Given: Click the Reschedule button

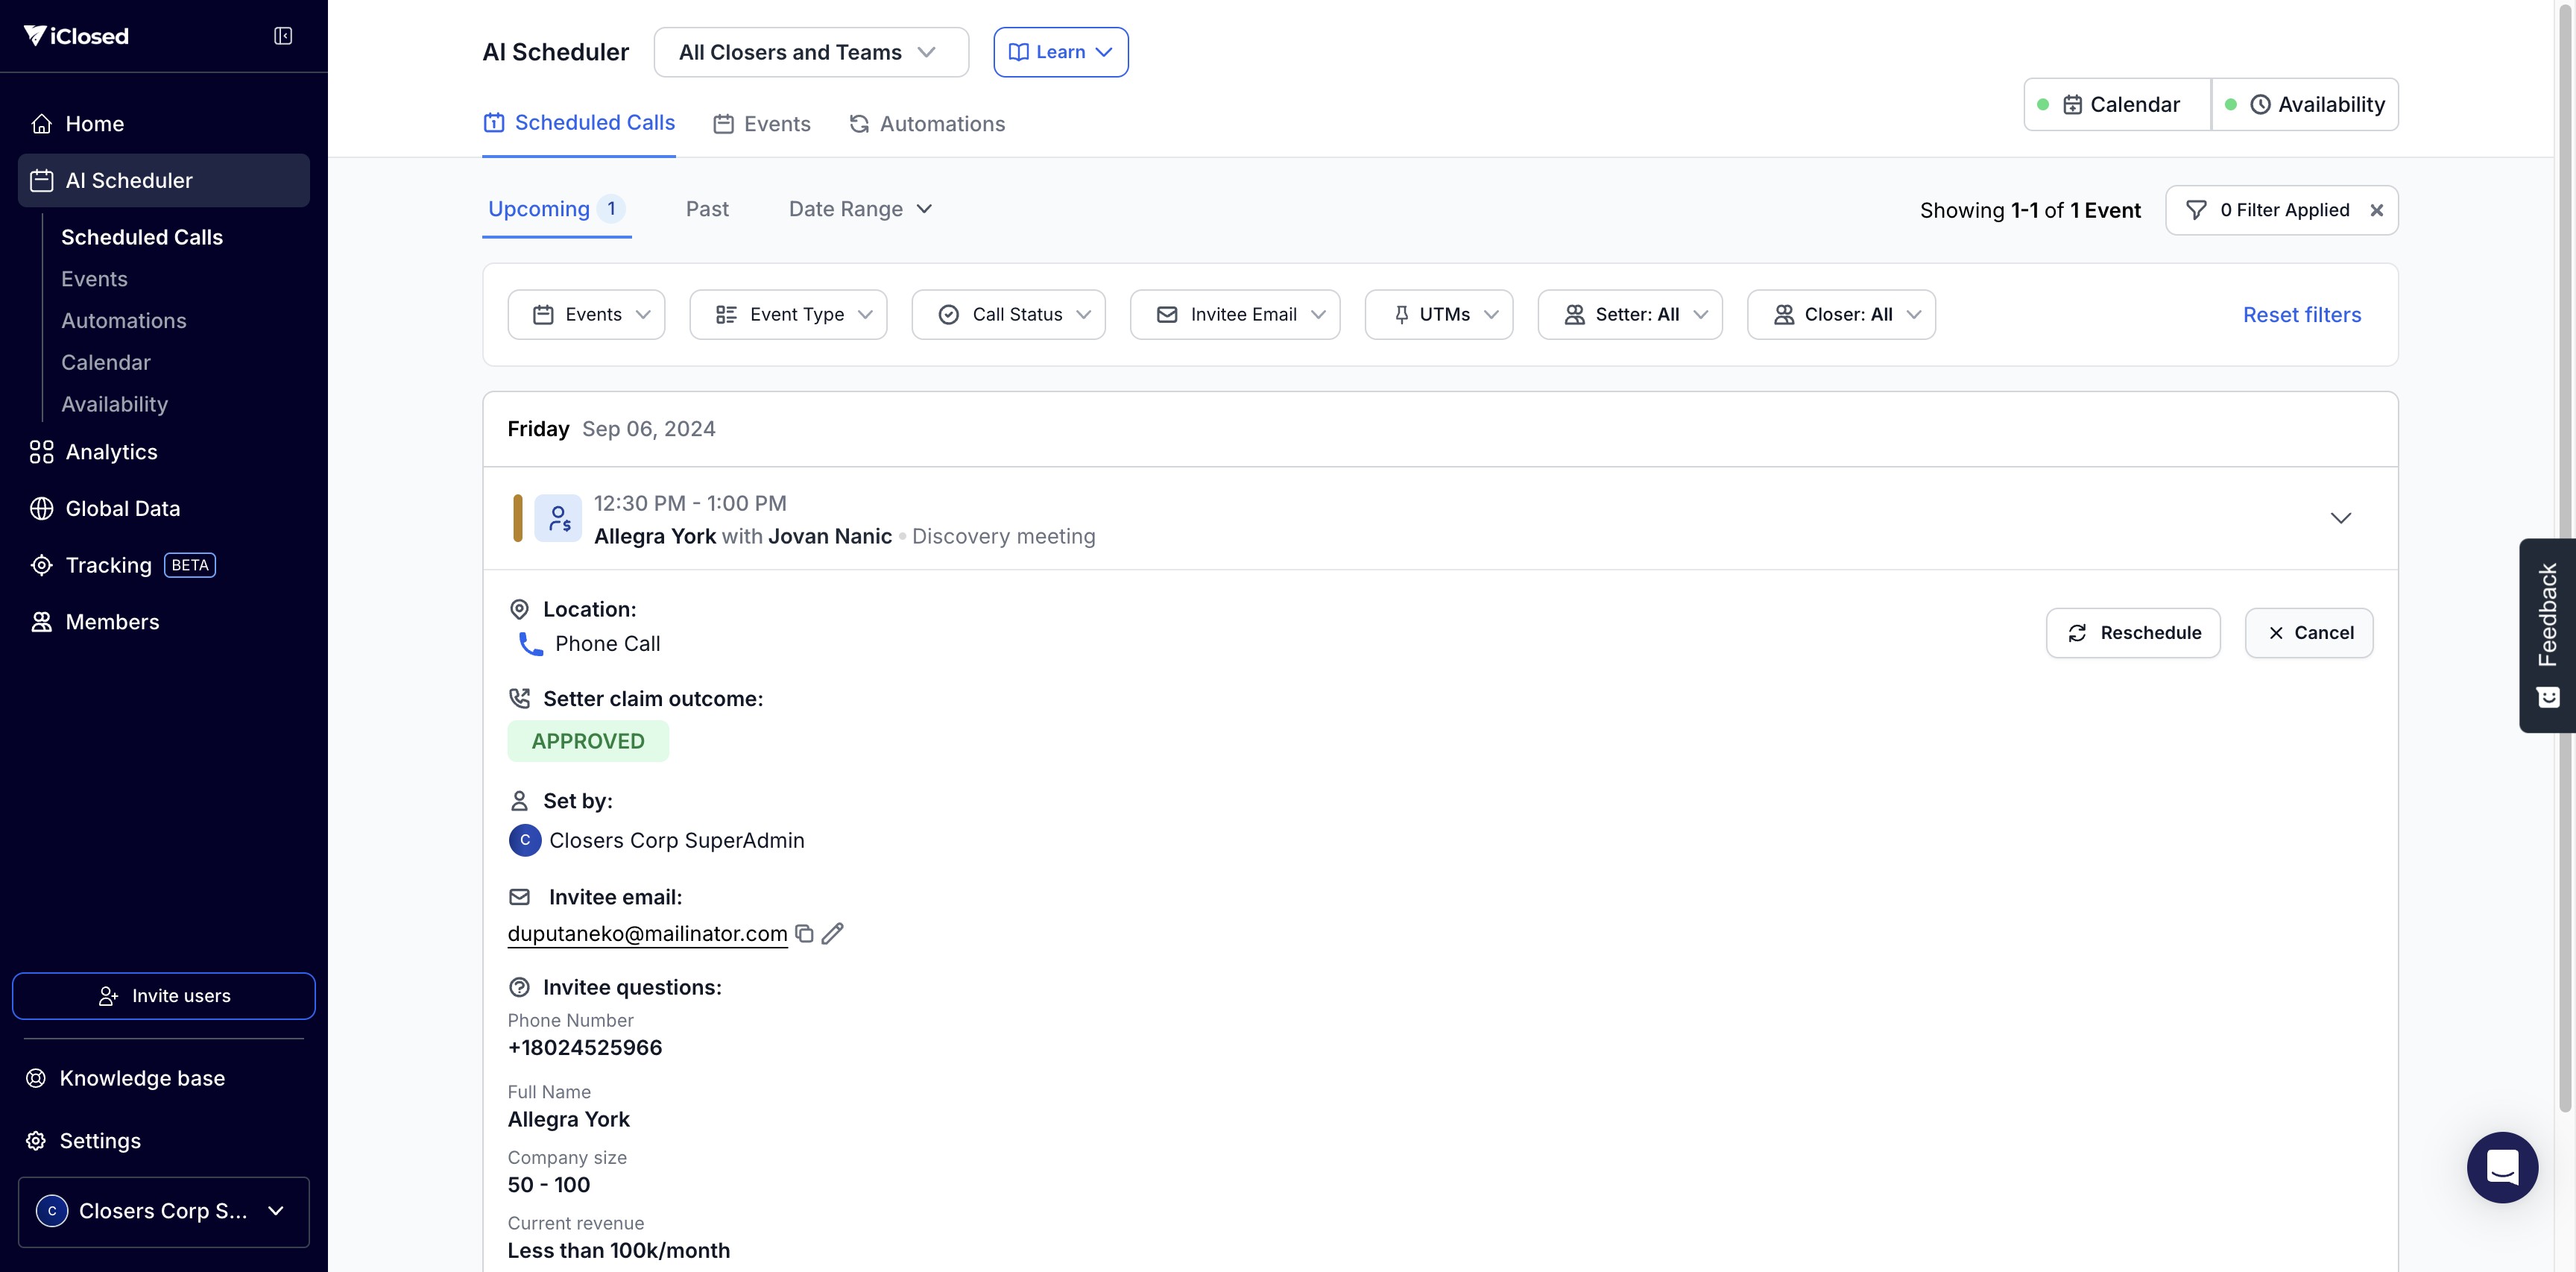Looking at the screenshot, I should click(x=2133, y=633).
